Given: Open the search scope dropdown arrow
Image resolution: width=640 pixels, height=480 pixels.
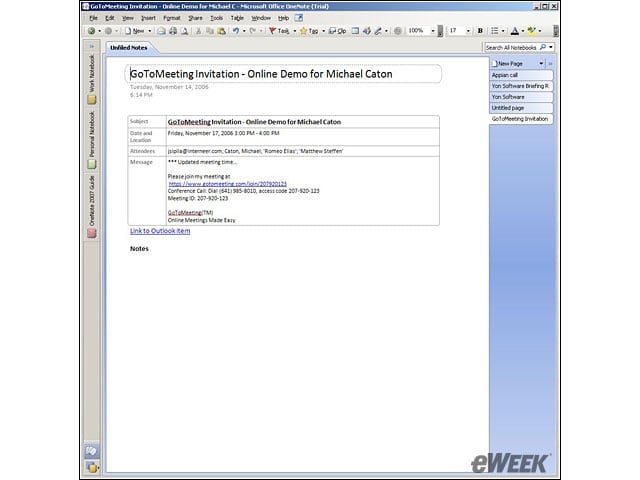Looking at the screenshot, I should [551, 47].
